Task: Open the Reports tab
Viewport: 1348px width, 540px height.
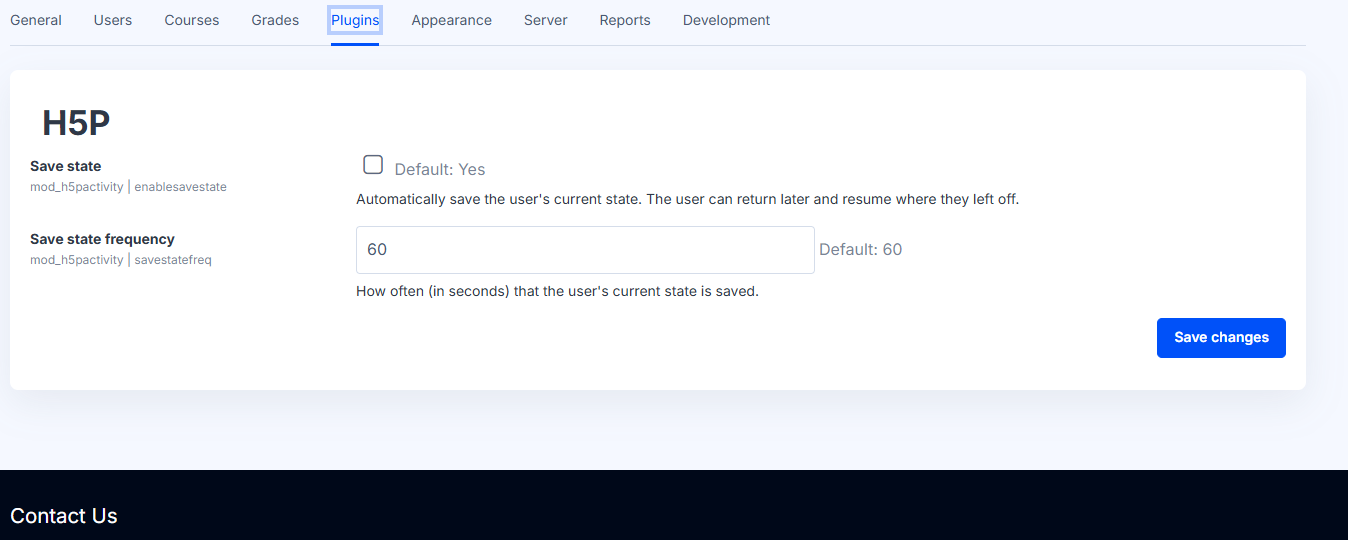Action: (625, 20)
